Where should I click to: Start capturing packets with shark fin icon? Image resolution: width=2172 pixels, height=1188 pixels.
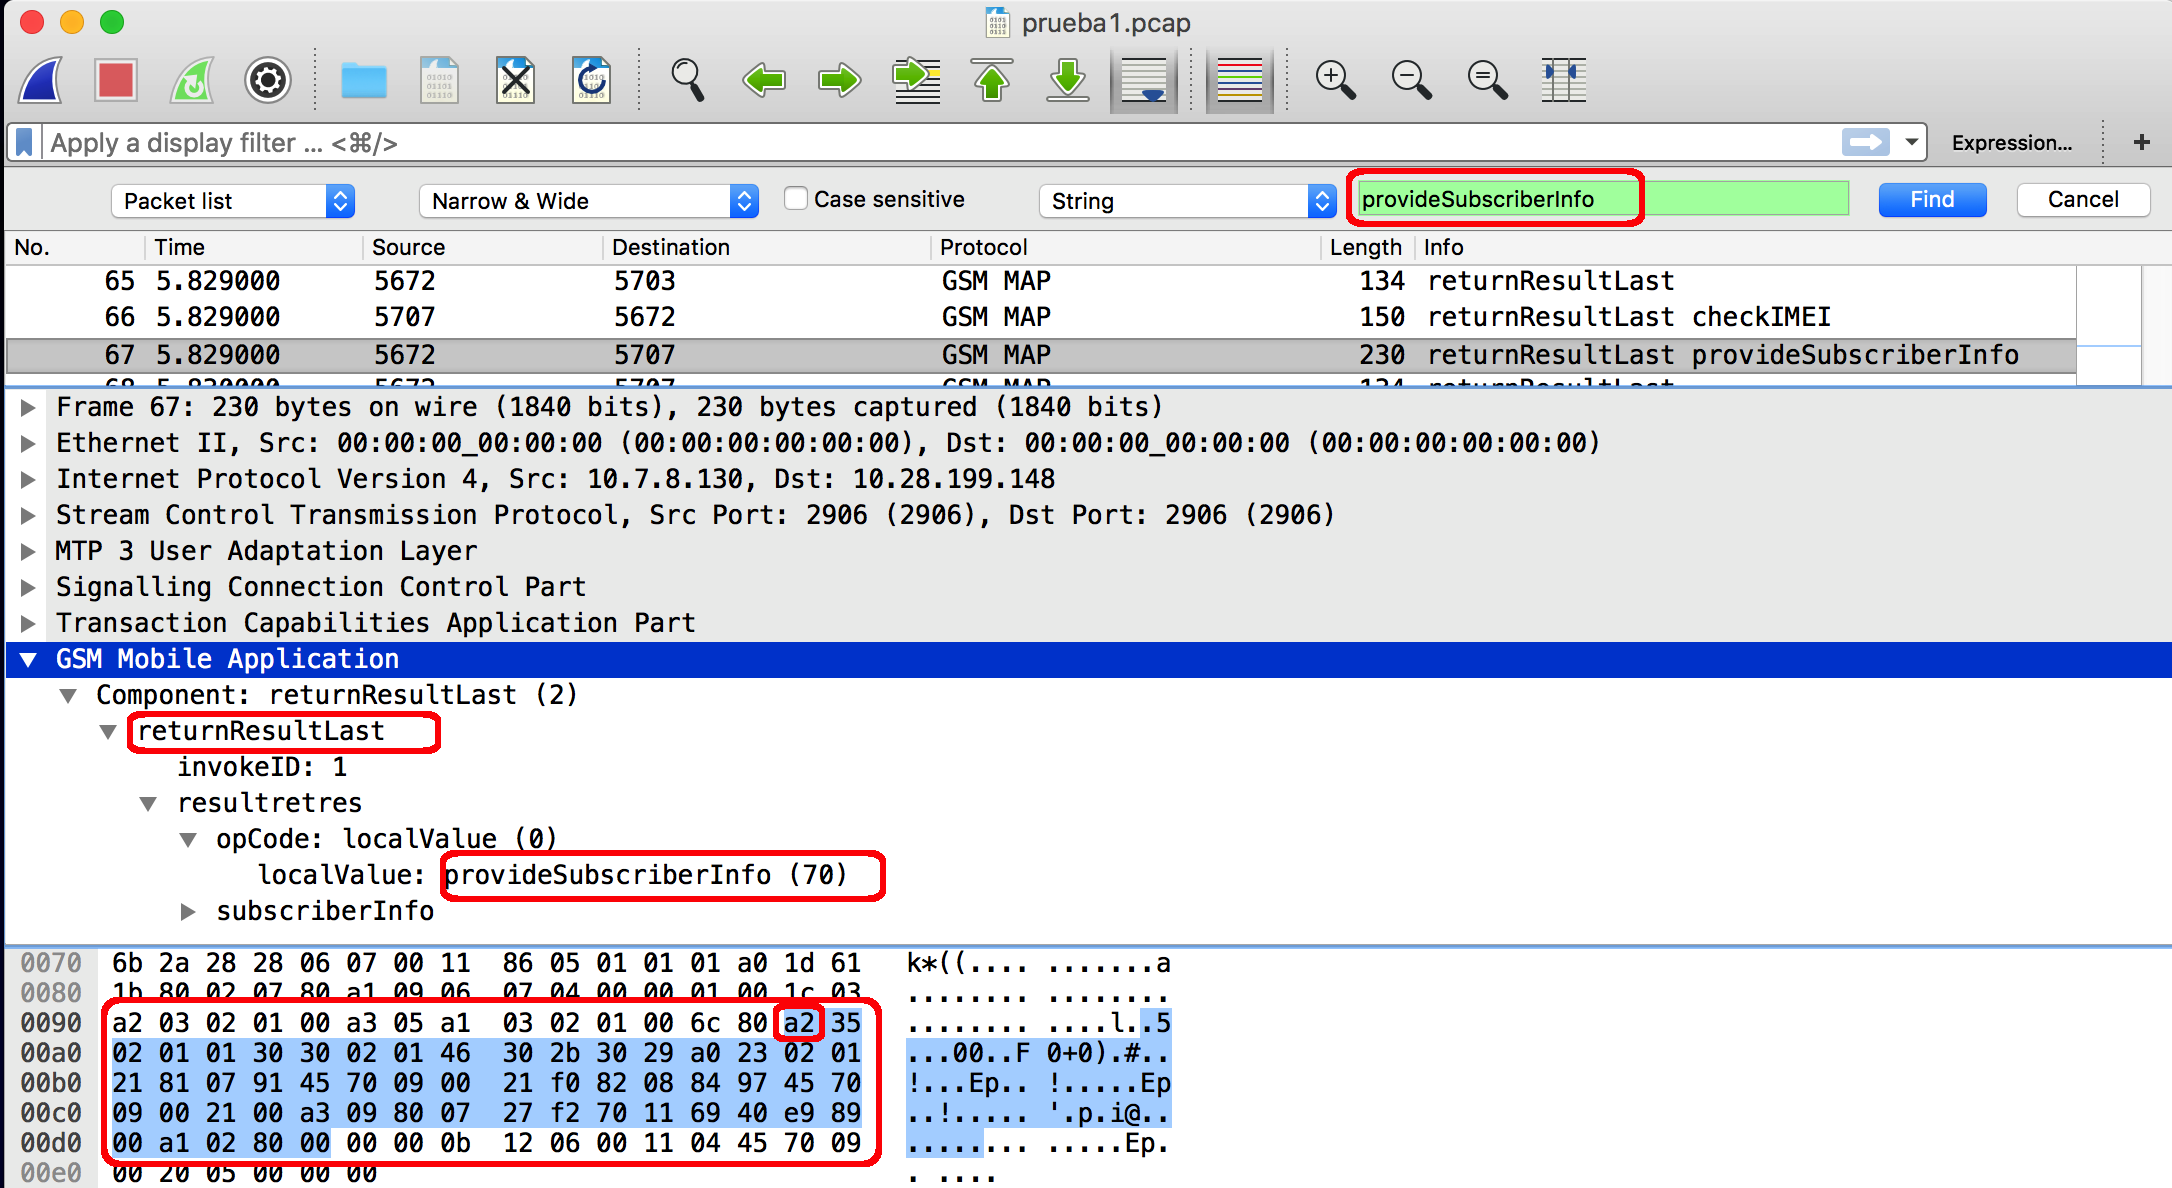click(x=42, y=80)
